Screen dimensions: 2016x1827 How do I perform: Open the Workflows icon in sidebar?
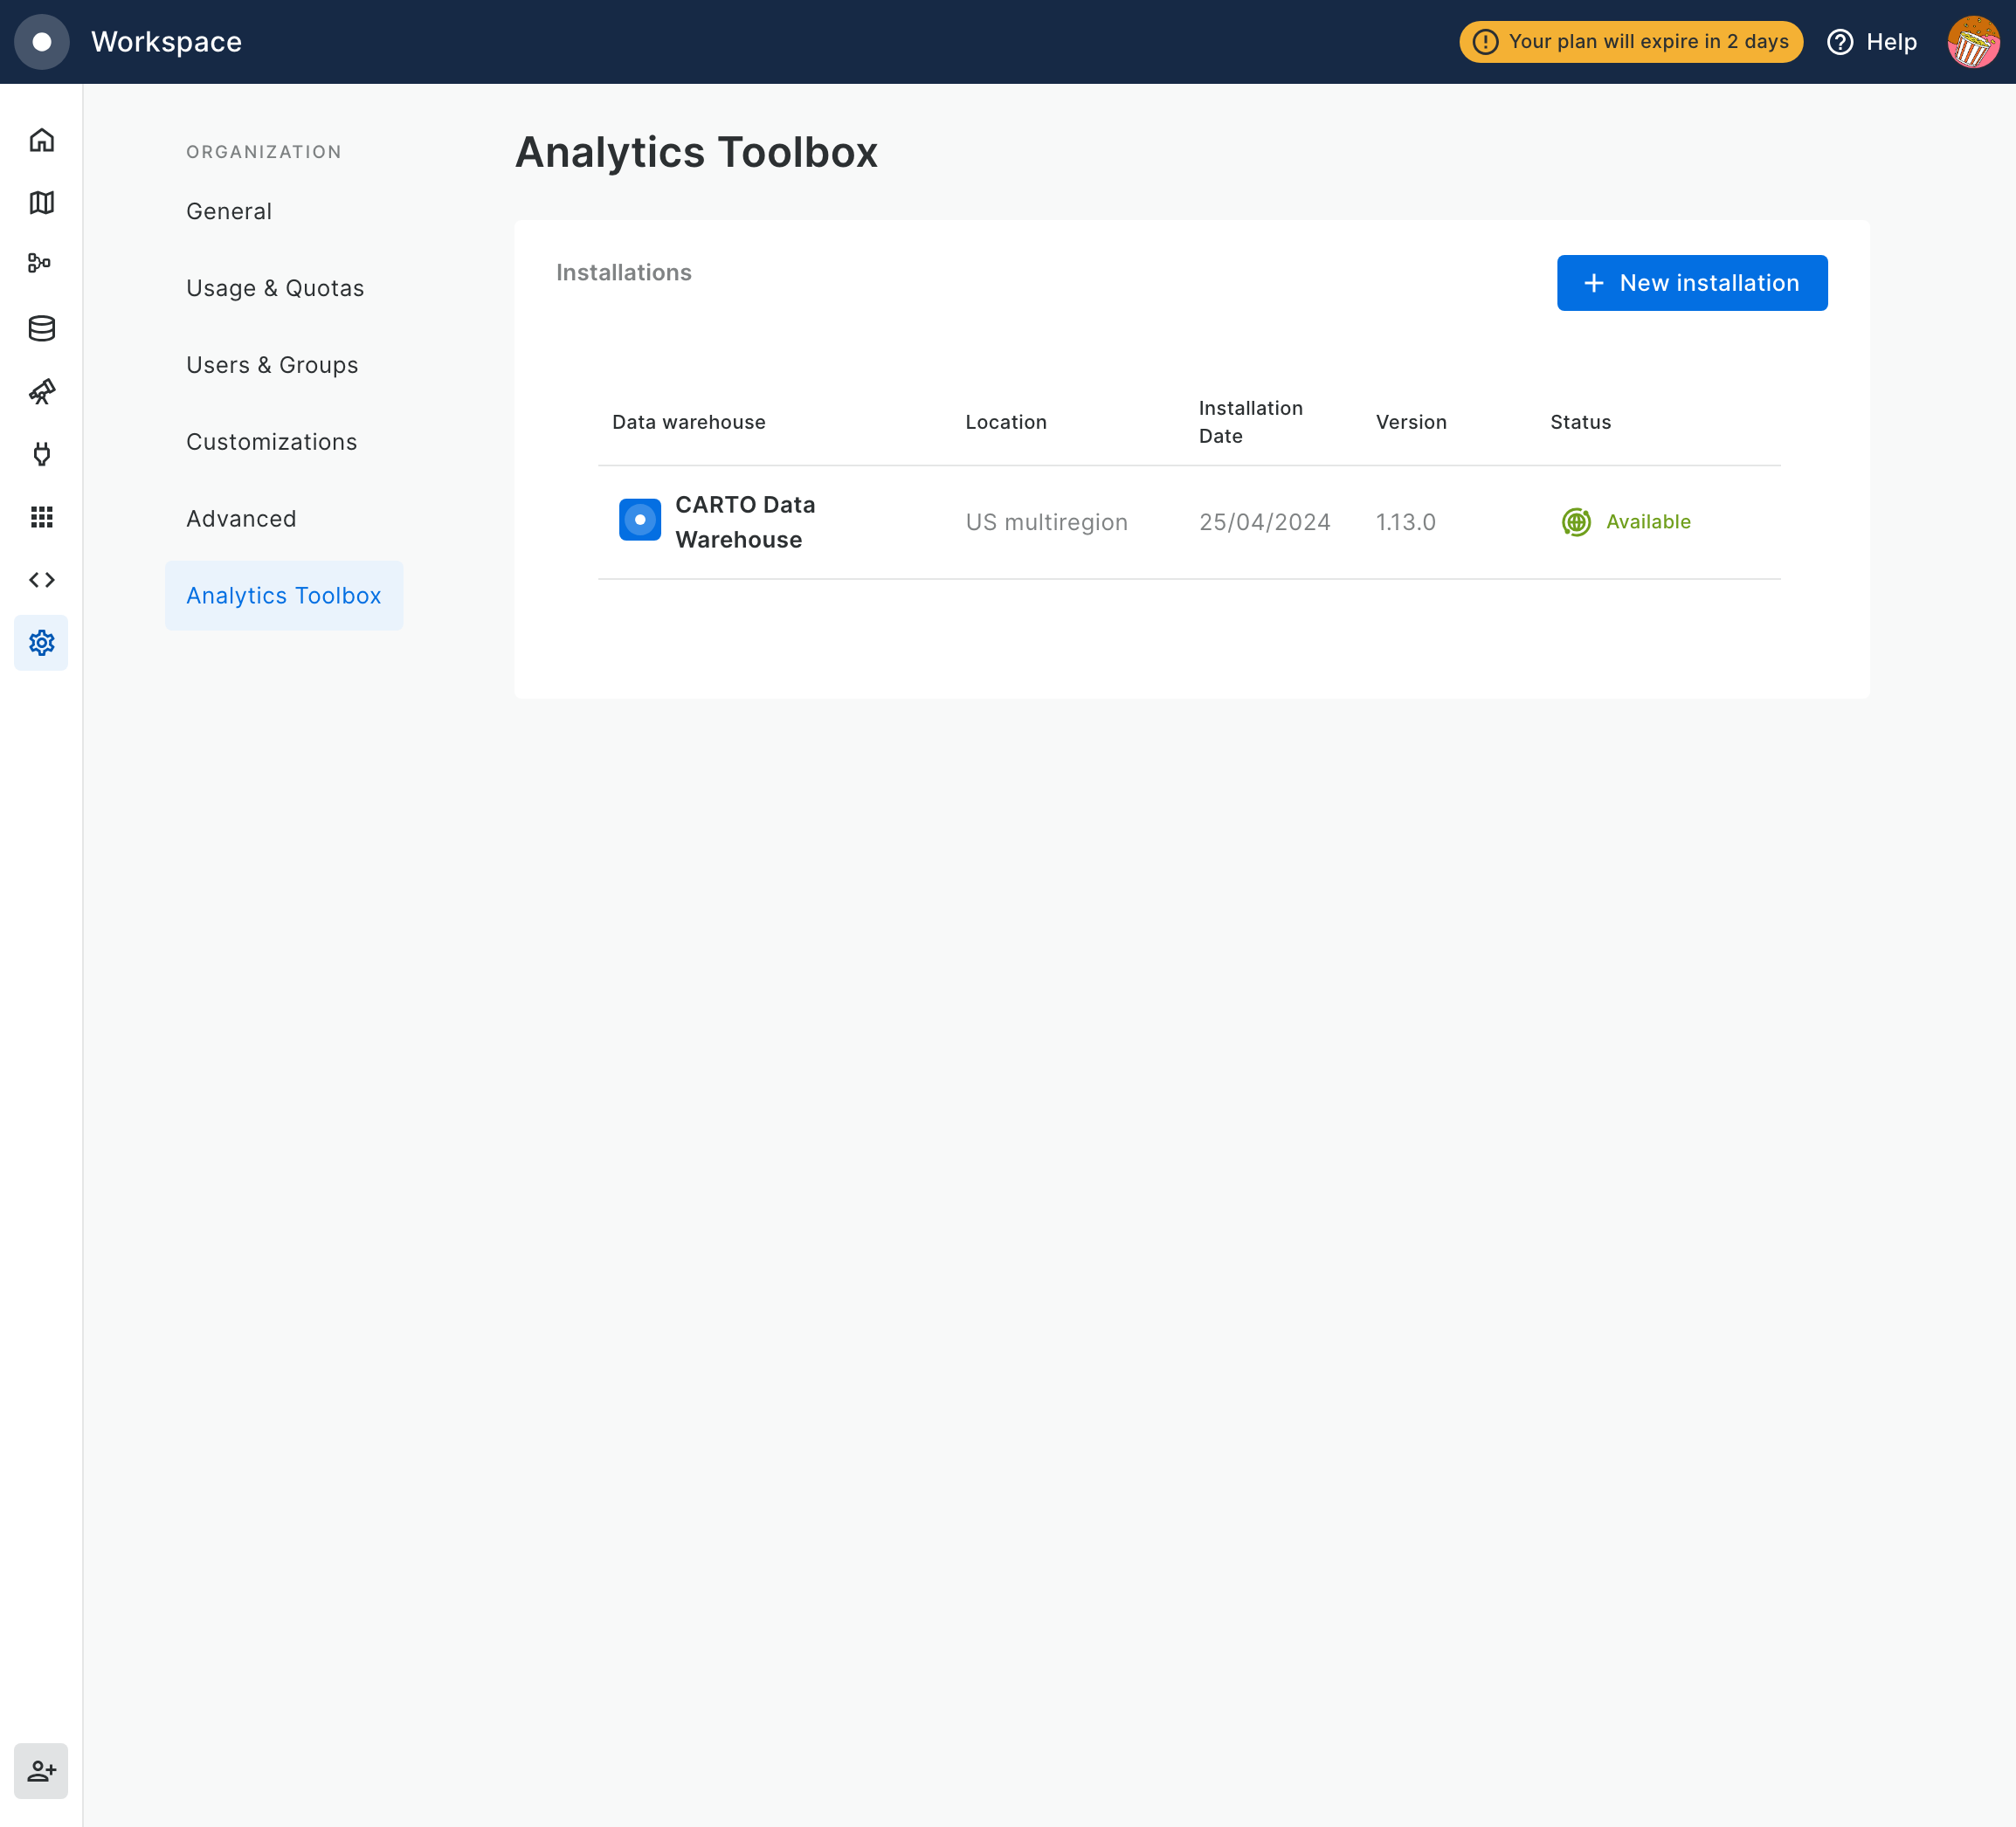41,264
